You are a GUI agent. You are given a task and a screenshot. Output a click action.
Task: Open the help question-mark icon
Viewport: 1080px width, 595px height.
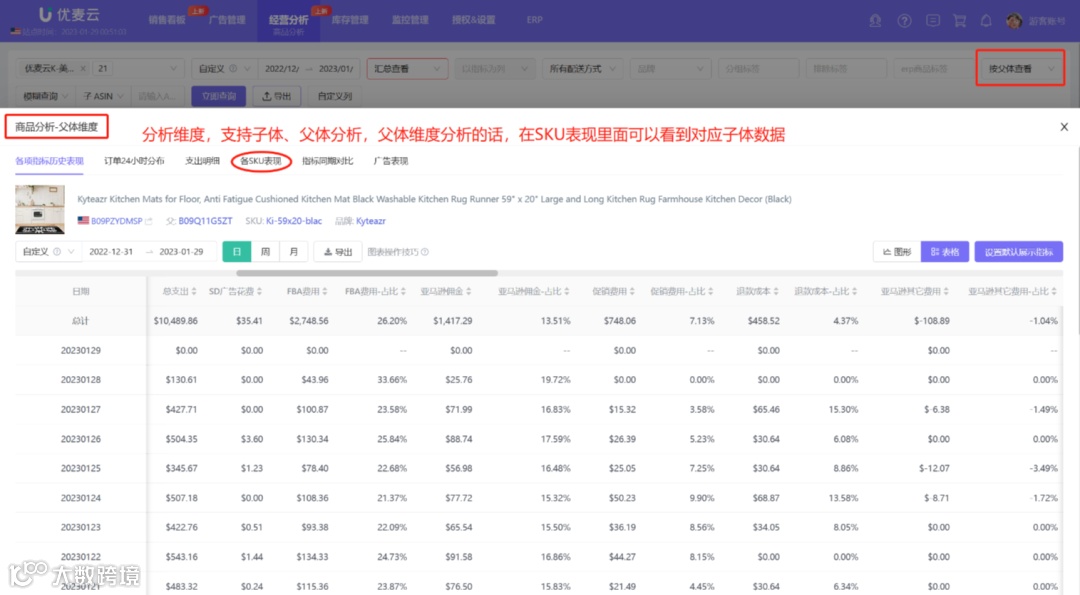click(x=904, y=21)
